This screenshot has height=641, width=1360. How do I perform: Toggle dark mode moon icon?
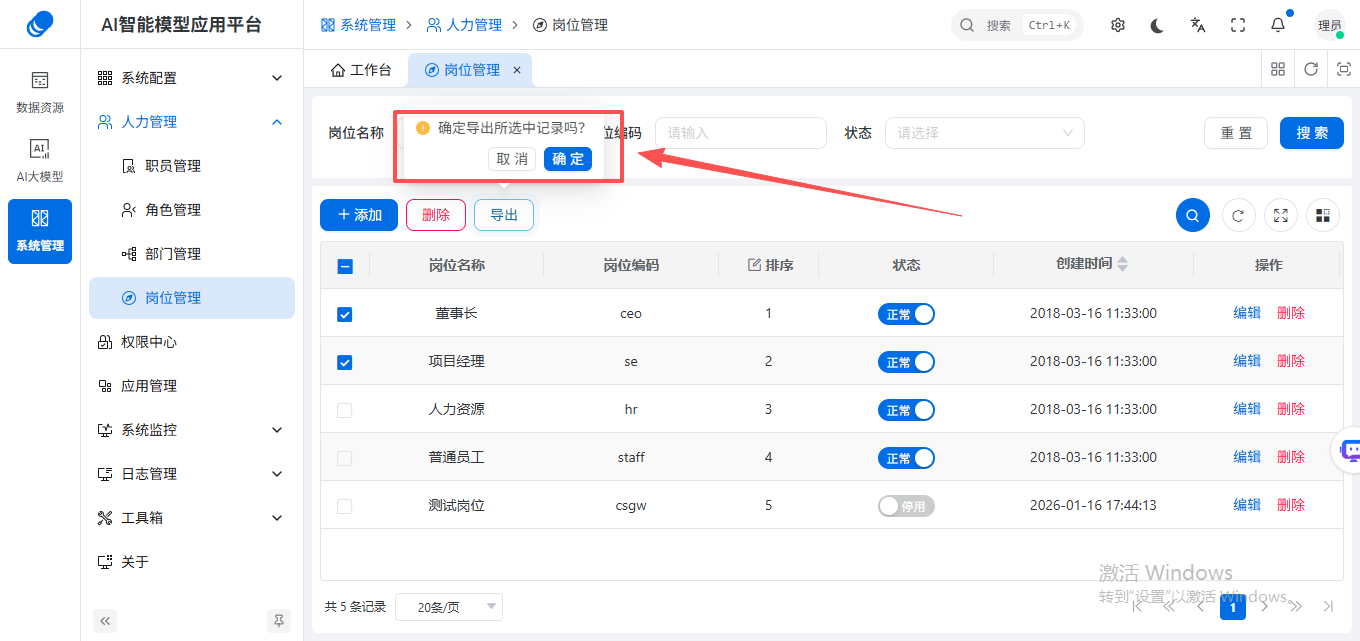point(1158,25)
